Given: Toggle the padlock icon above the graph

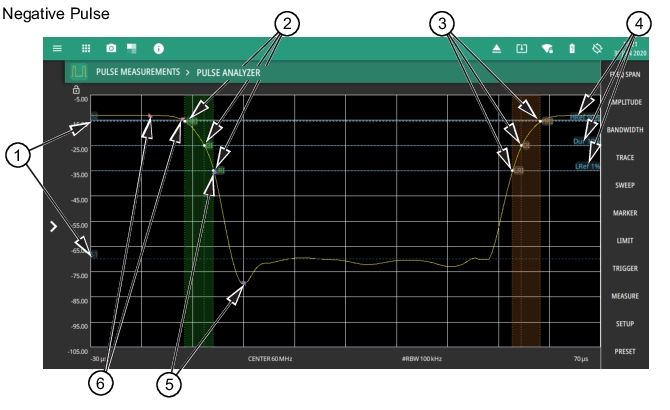Looking at the screenshot, I should (76, 90).
